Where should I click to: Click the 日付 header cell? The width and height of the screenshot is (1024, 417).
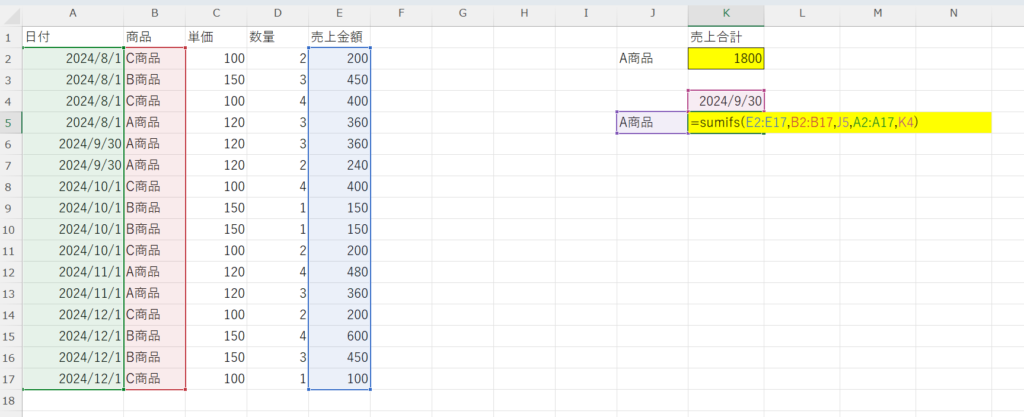[x=72, y=37]
